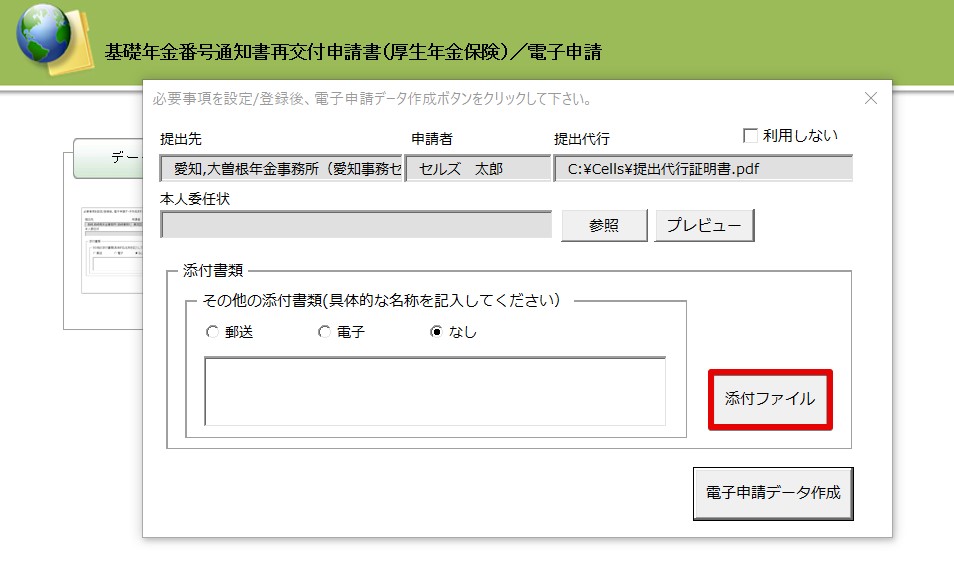Screen dimensions: 954x564
Task: Click the empty 本人委任状 path field
Action: [x=356, y=225]
